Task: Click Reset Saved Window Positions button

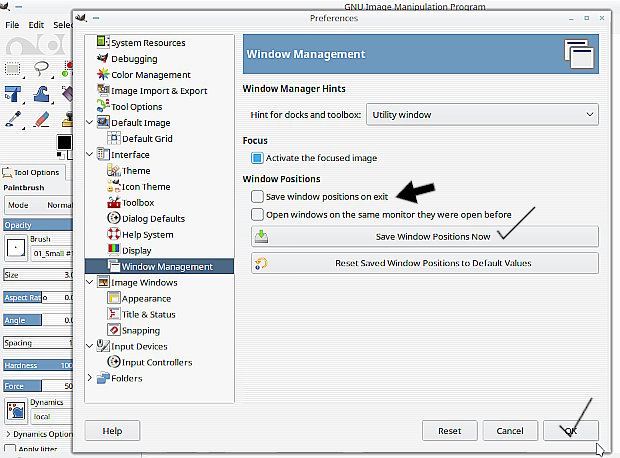Action: pos(425,263)
